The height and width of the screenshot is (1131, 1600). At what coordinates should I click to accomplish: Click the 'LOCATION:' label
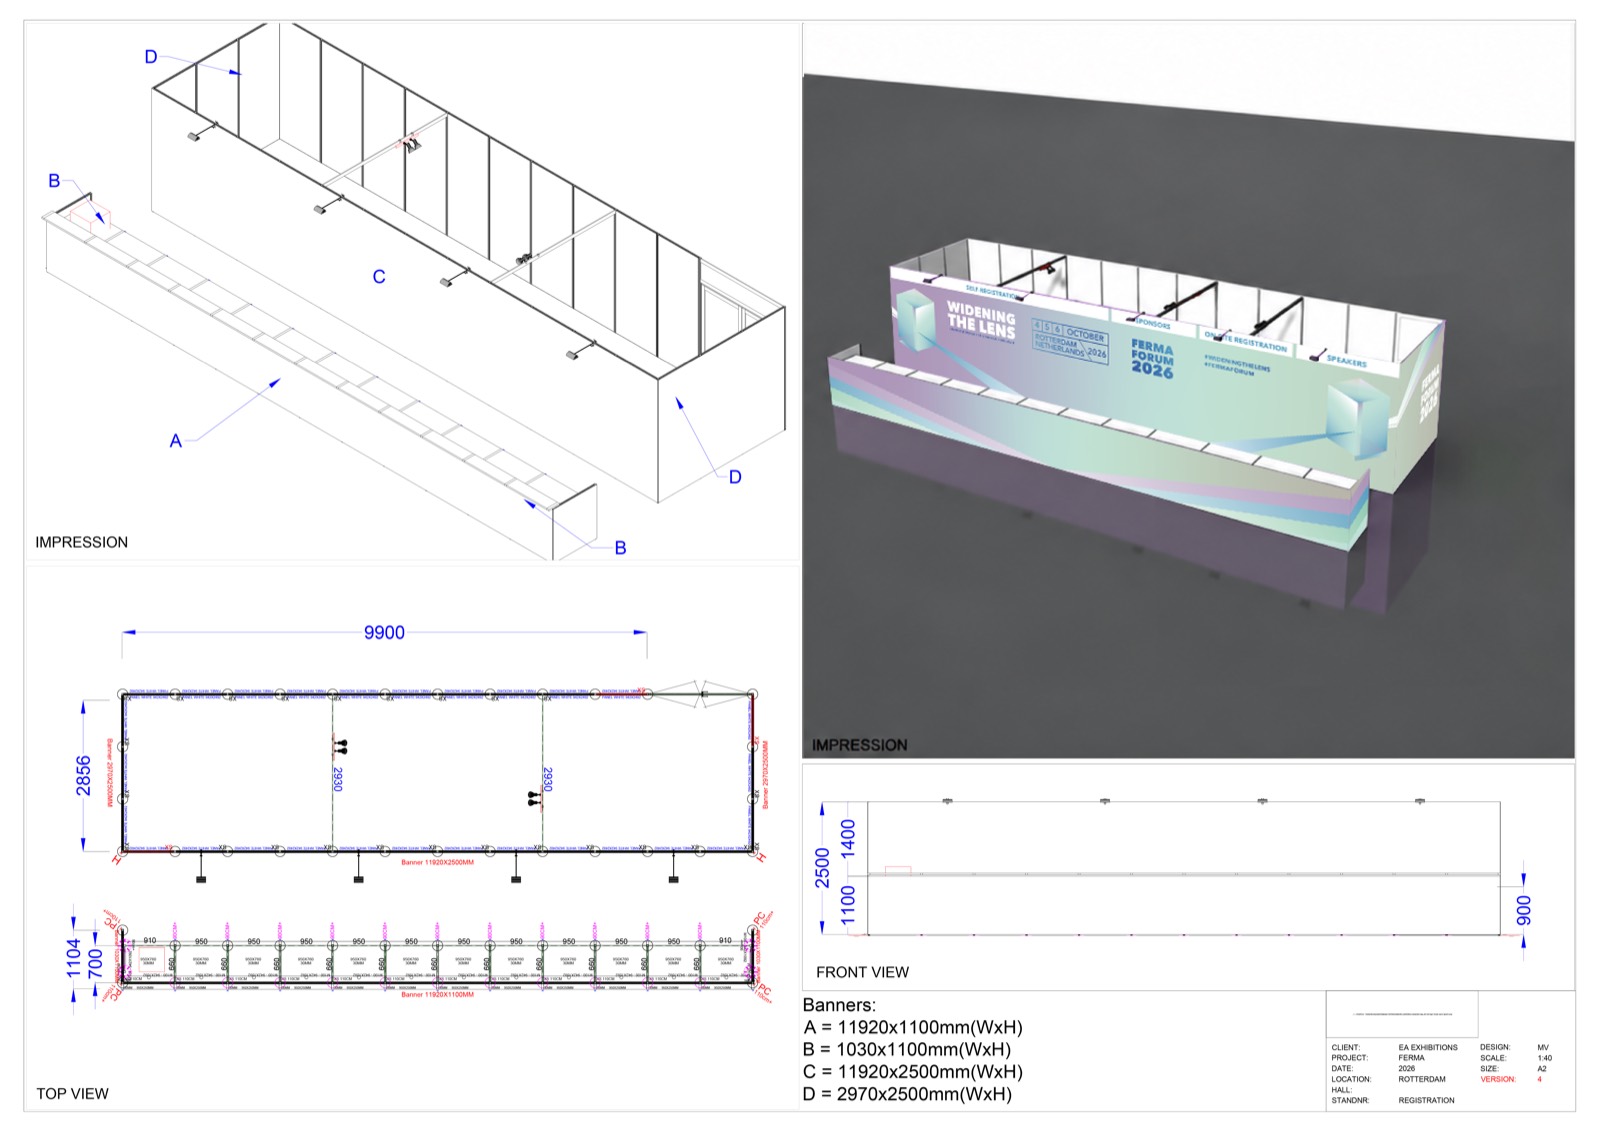1351,1079
